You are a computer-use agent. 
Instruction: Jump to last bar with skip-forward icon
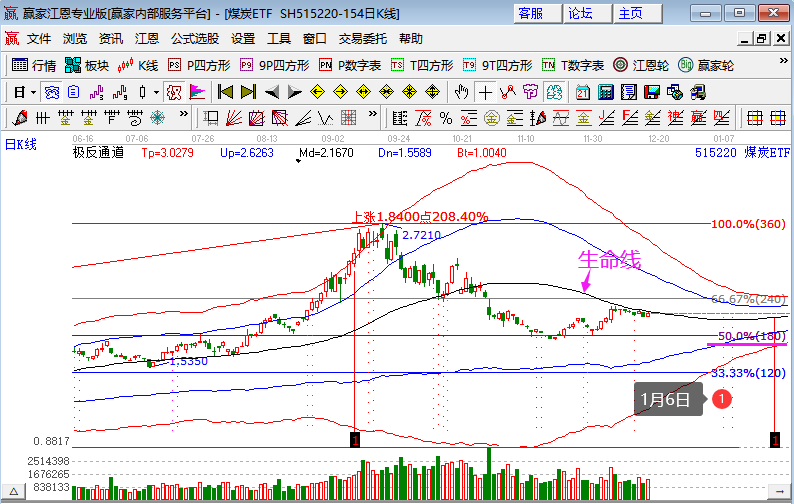click(248, 92)
